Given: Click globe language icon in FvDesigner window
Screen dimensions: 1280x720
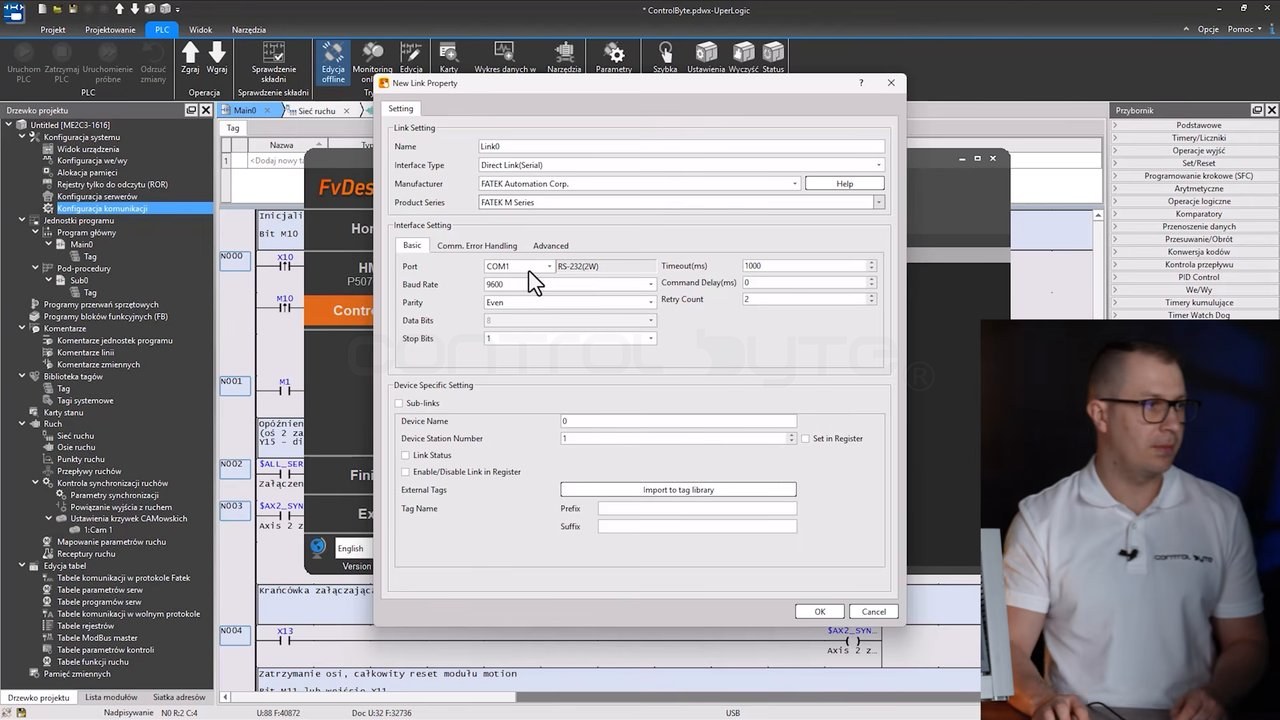Looking at the screenshot, I should click(x=318, y=547).
